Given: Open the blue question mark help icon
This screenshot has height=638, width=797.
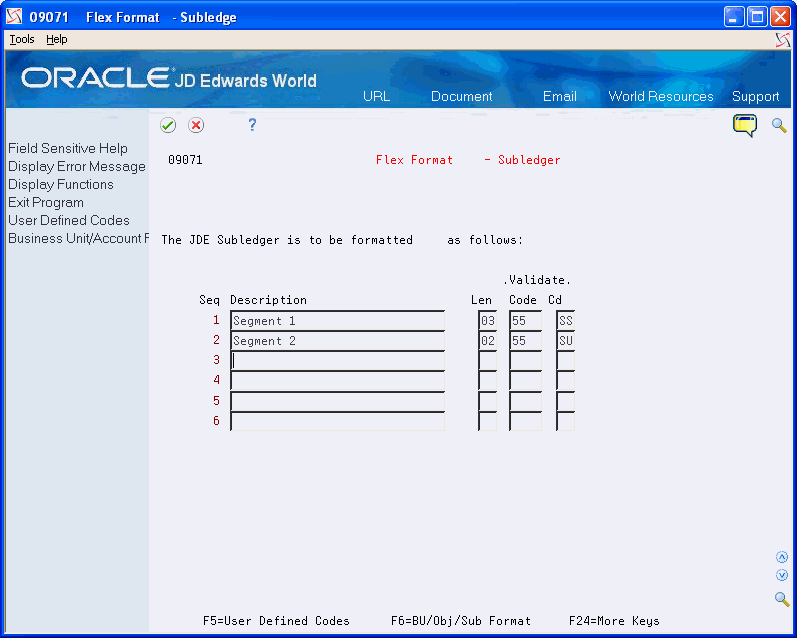Looking at the screenshot, I should point(252,125).
